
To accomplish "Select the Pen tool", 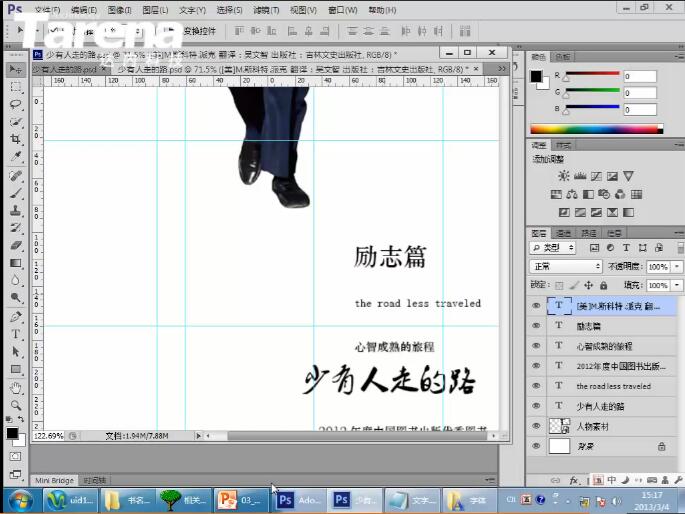I will point(16,317).
